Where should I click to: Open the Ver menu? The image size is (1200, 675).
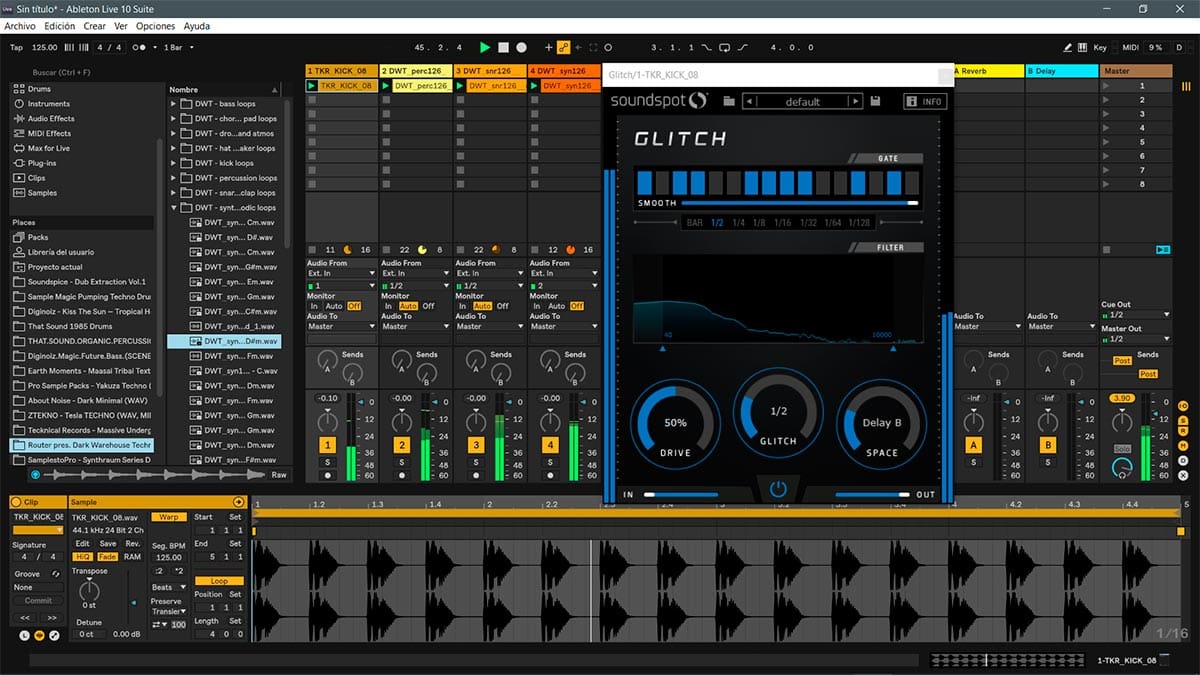121,26
